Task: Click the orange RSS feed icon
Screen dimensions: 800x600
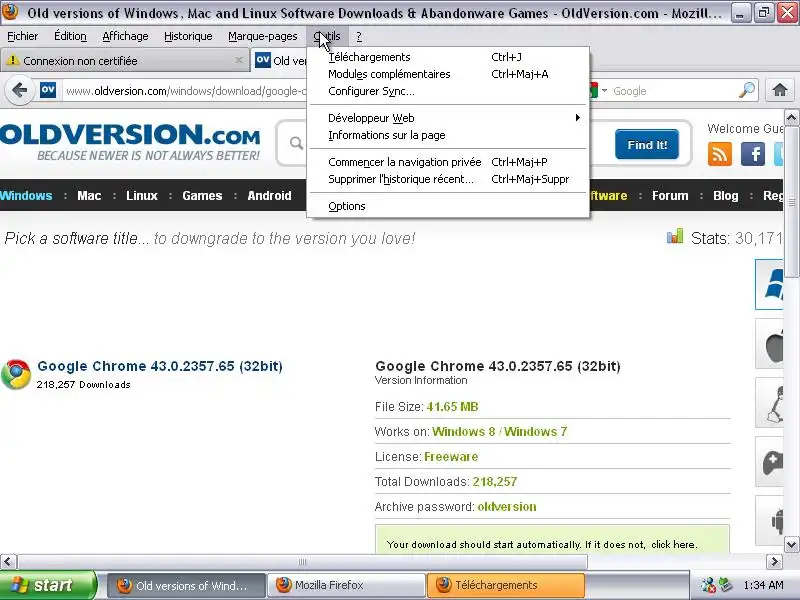Action: [x=719, y=154]
